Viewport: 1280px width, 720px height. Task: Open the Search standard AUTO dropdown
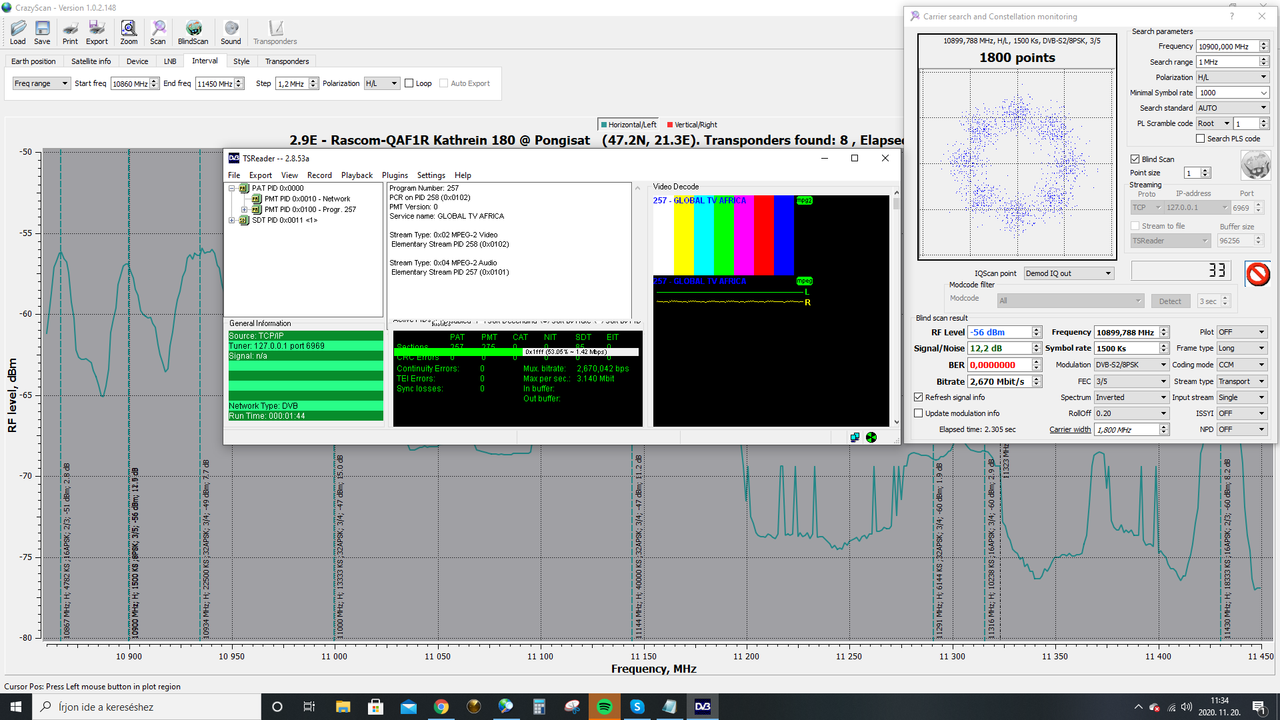(x=1233, y=108)
